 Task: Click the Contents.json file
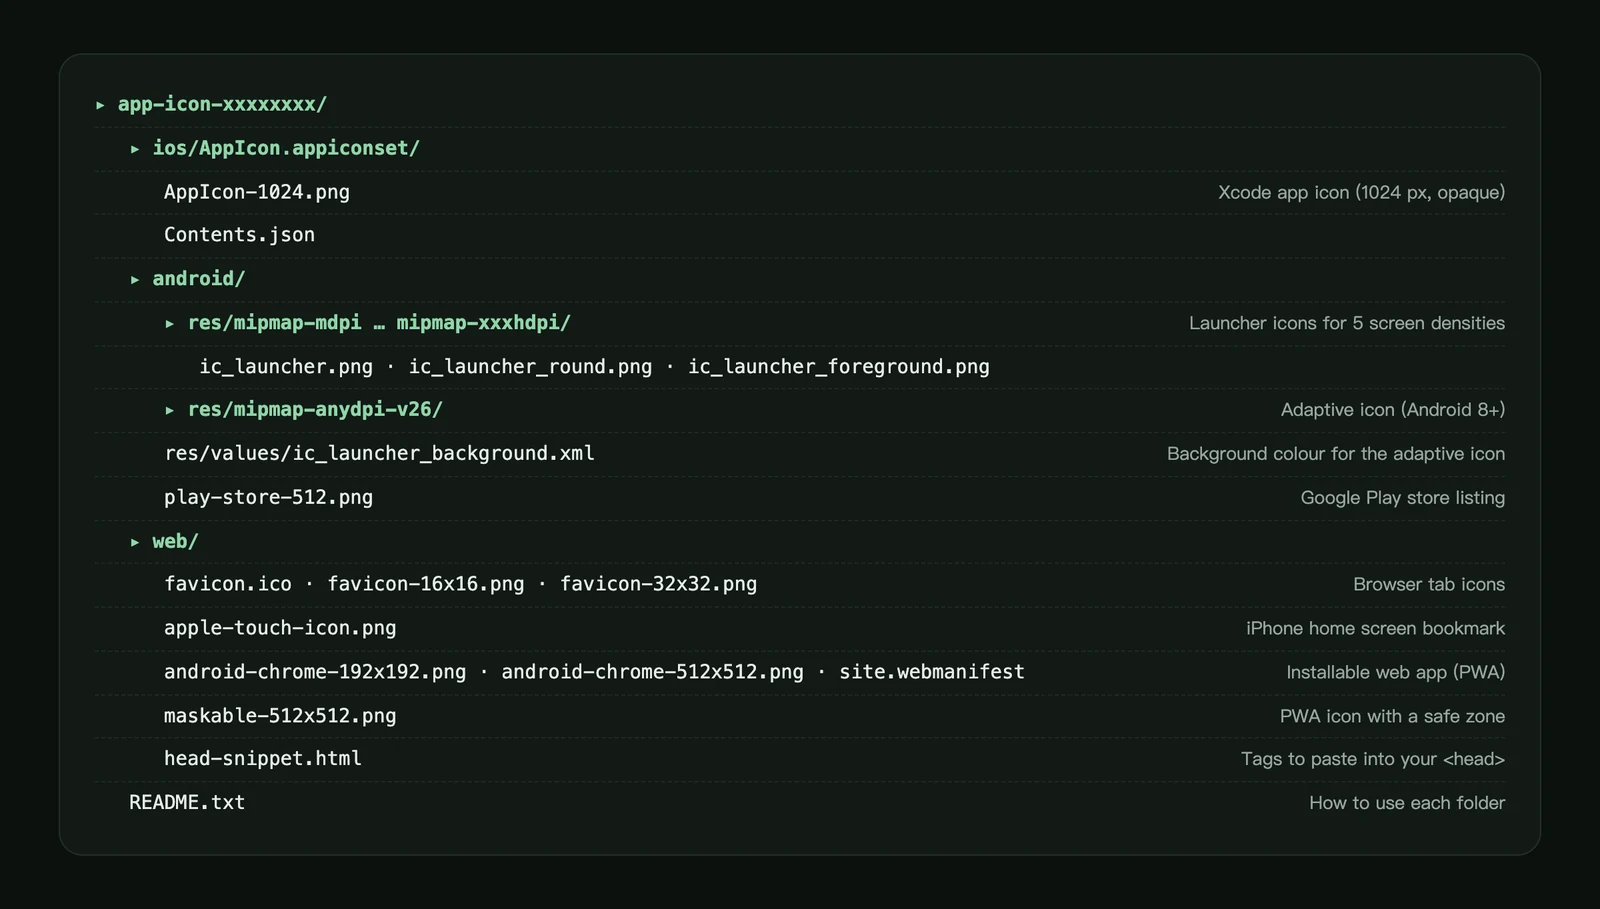coord(239,235)
